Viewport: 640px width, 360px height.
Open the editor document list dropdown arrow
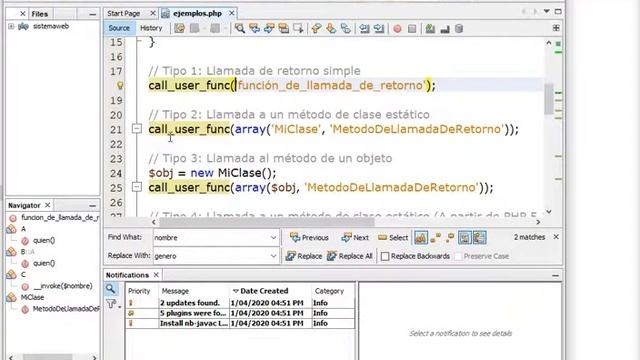(x=547, y=11)
